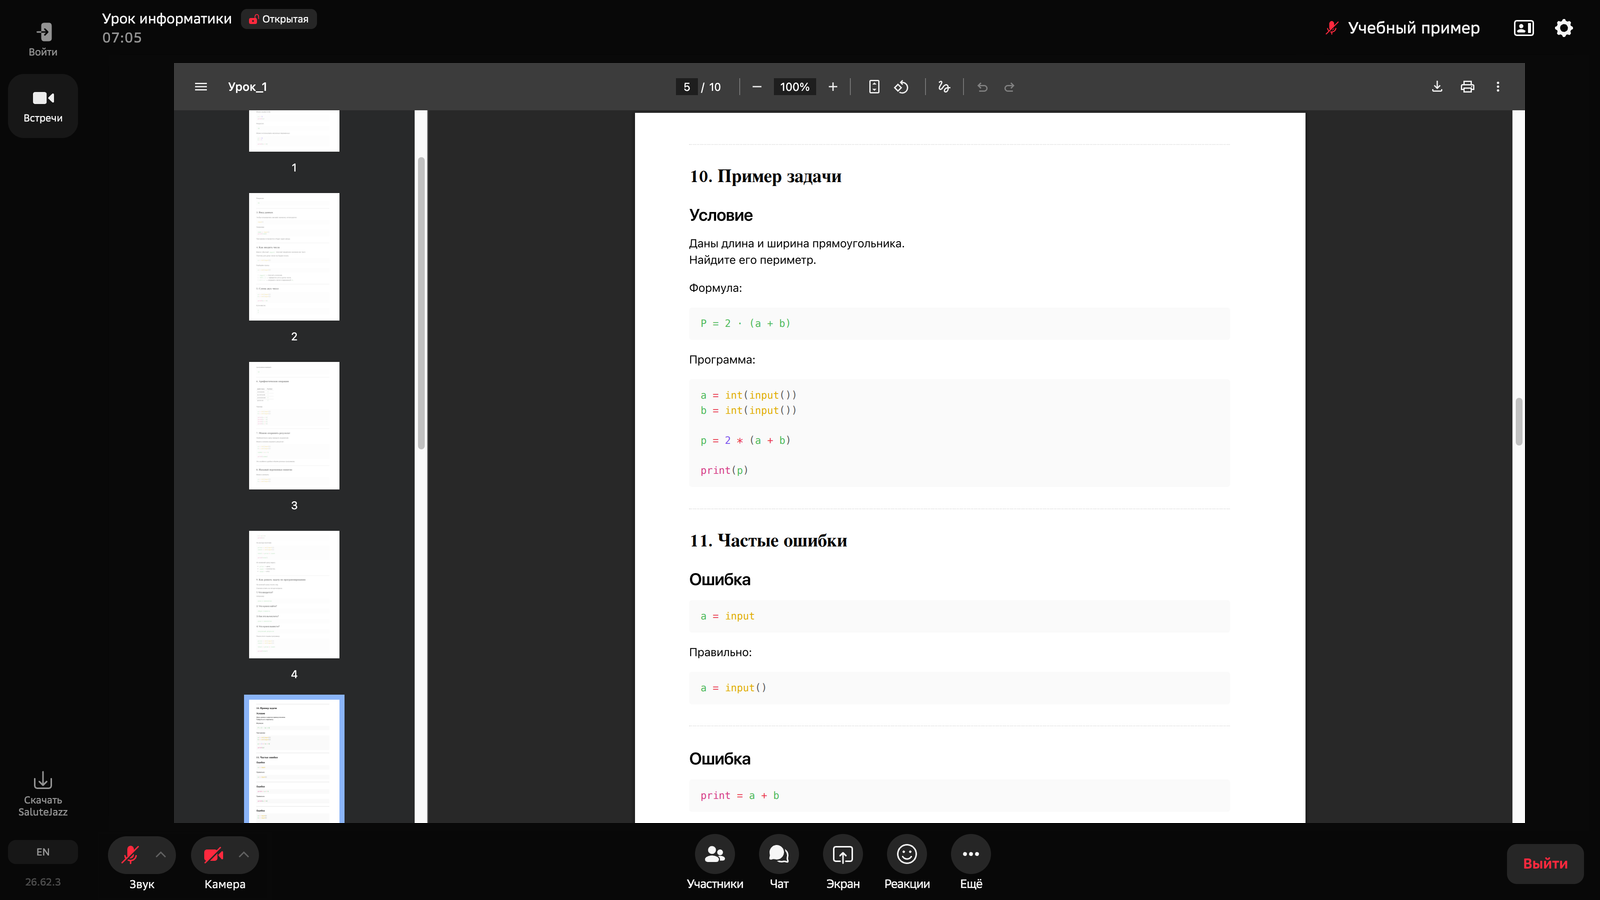Viewport: 1600px width, 900px height.
Task: Unmute the microphone Звук button
Action: tap(130, 855)
